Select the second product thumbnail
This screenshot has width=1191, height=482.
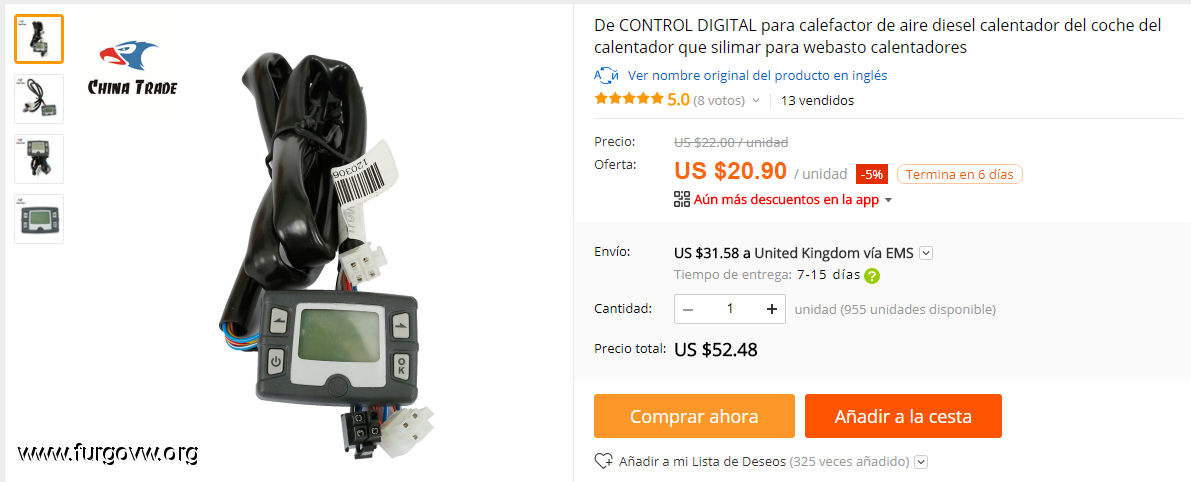(39, 99)
